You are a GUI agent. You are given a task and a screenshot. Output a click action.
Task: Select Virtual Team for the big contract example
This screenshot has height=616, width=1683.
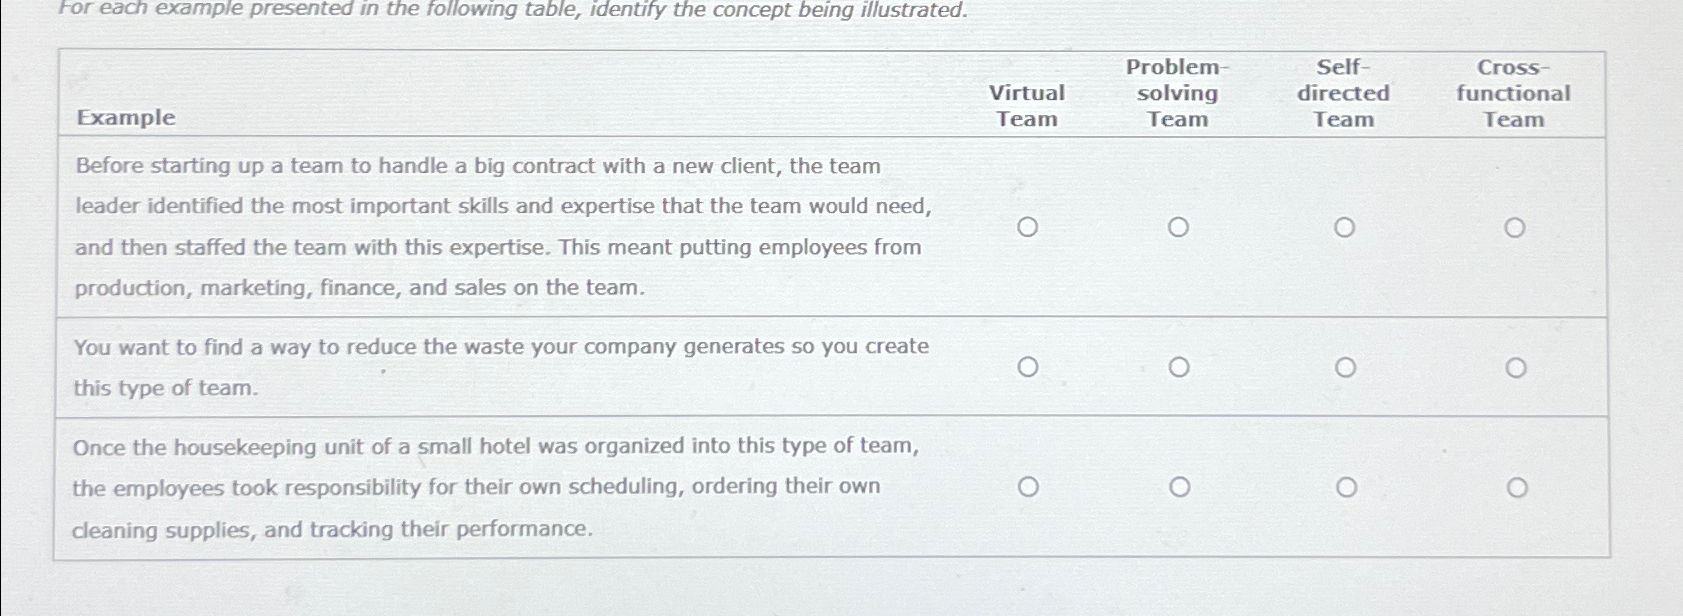coord(1027,228)
